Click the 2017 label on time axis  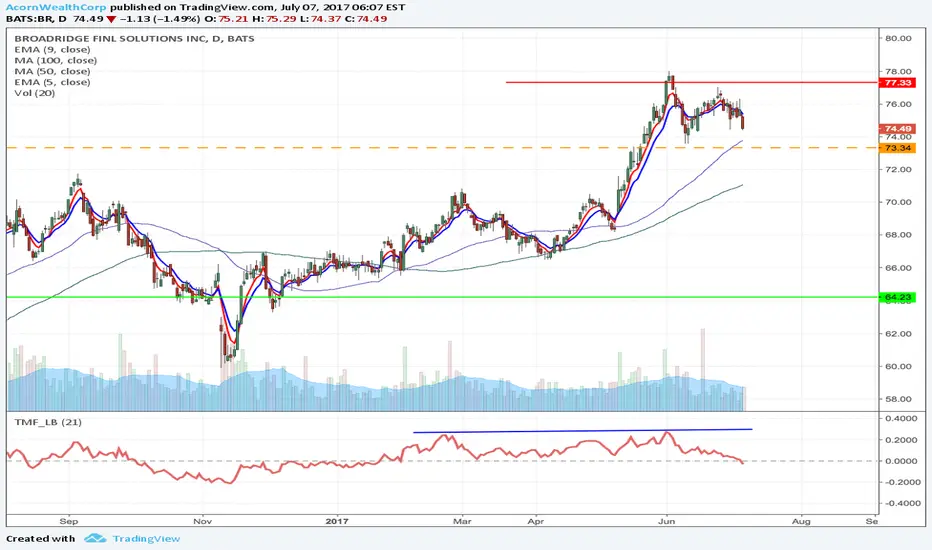tap(337, 521)
